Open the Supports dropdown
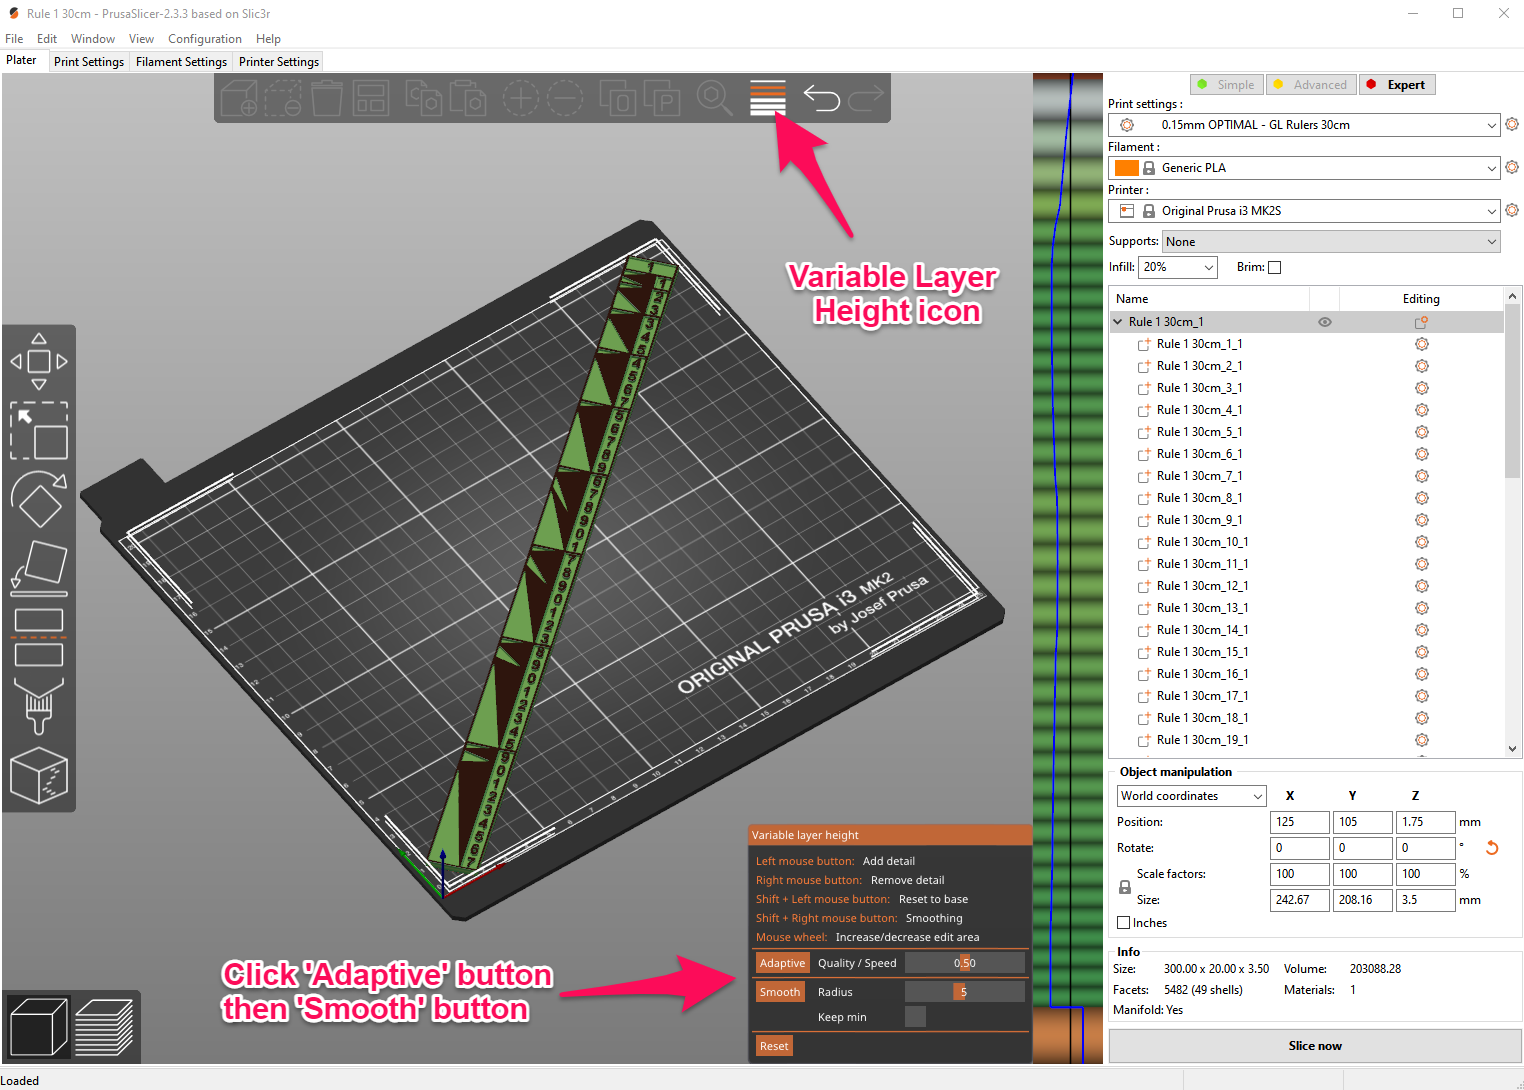The image size is (1524, 1090). tap(1332, 242)
